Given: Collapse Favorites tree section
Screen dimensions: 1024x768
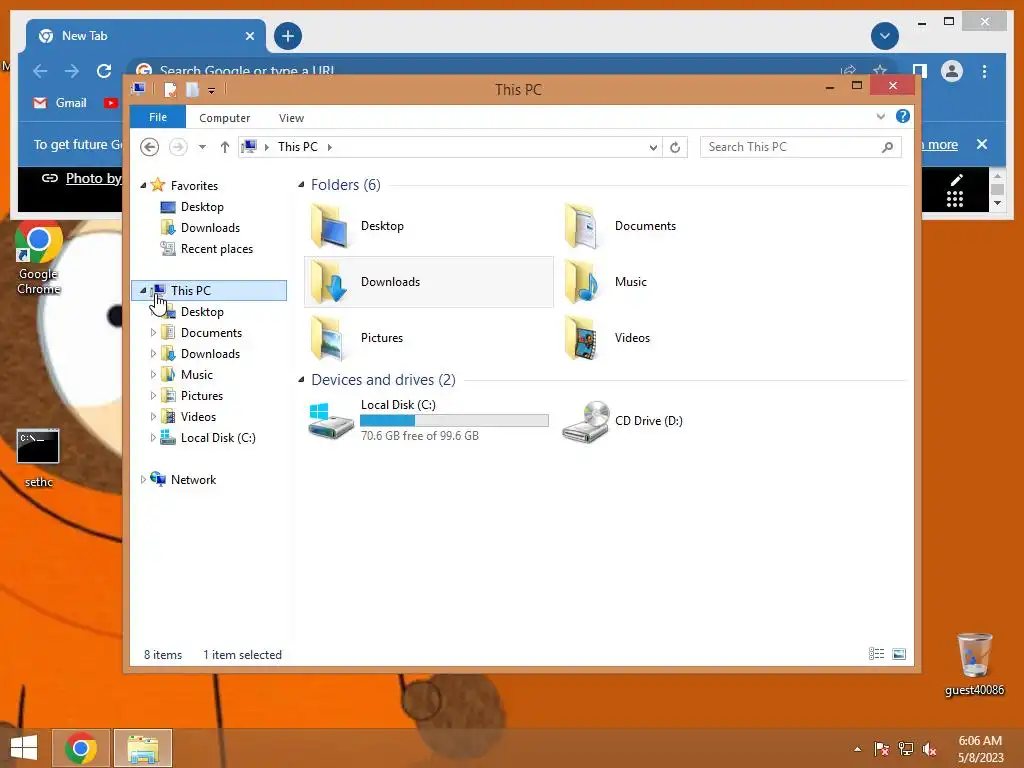Looking at the screenshot, I should [x=143, y=186].
